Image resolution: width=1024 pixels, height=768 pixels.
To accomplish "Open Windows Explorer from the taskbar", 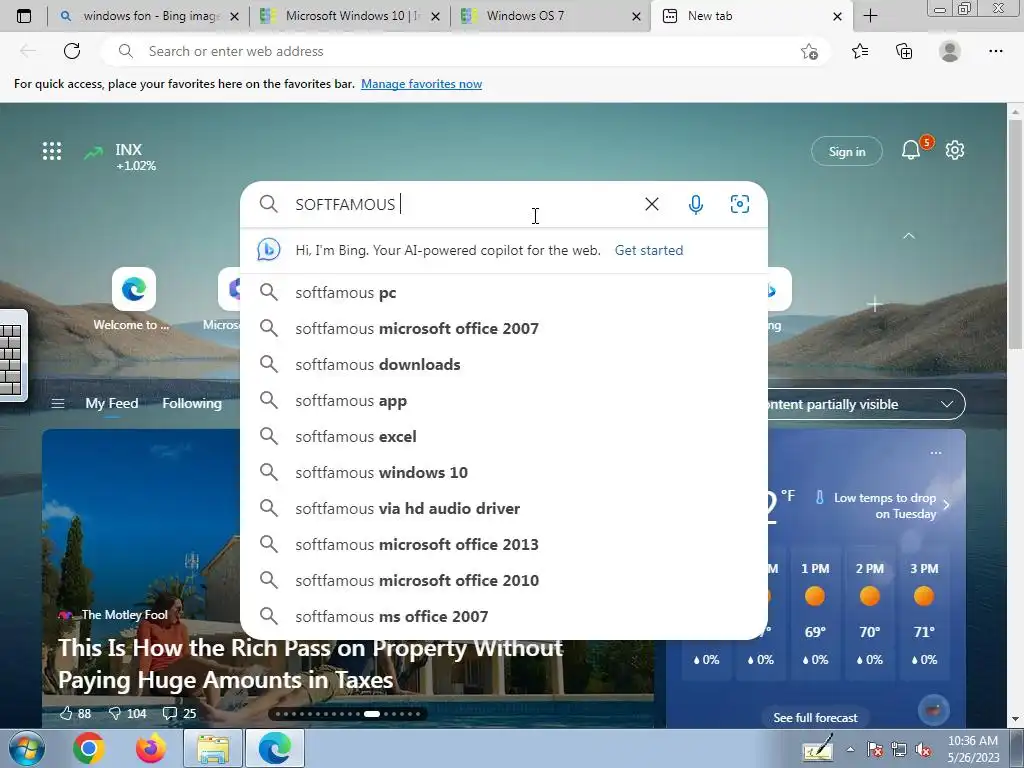I will click(x=213, y=748).
